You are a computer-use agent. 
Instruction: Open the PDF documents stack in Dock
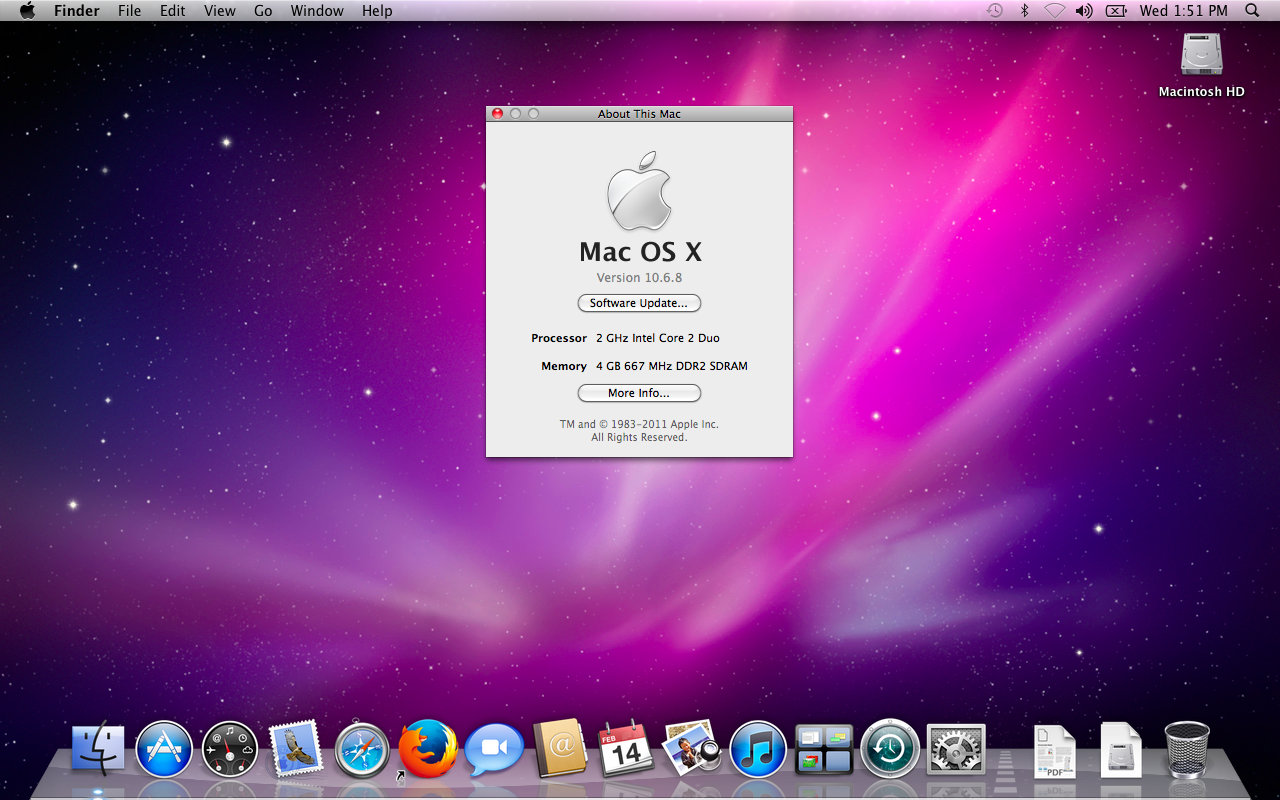coord(1054,751)
